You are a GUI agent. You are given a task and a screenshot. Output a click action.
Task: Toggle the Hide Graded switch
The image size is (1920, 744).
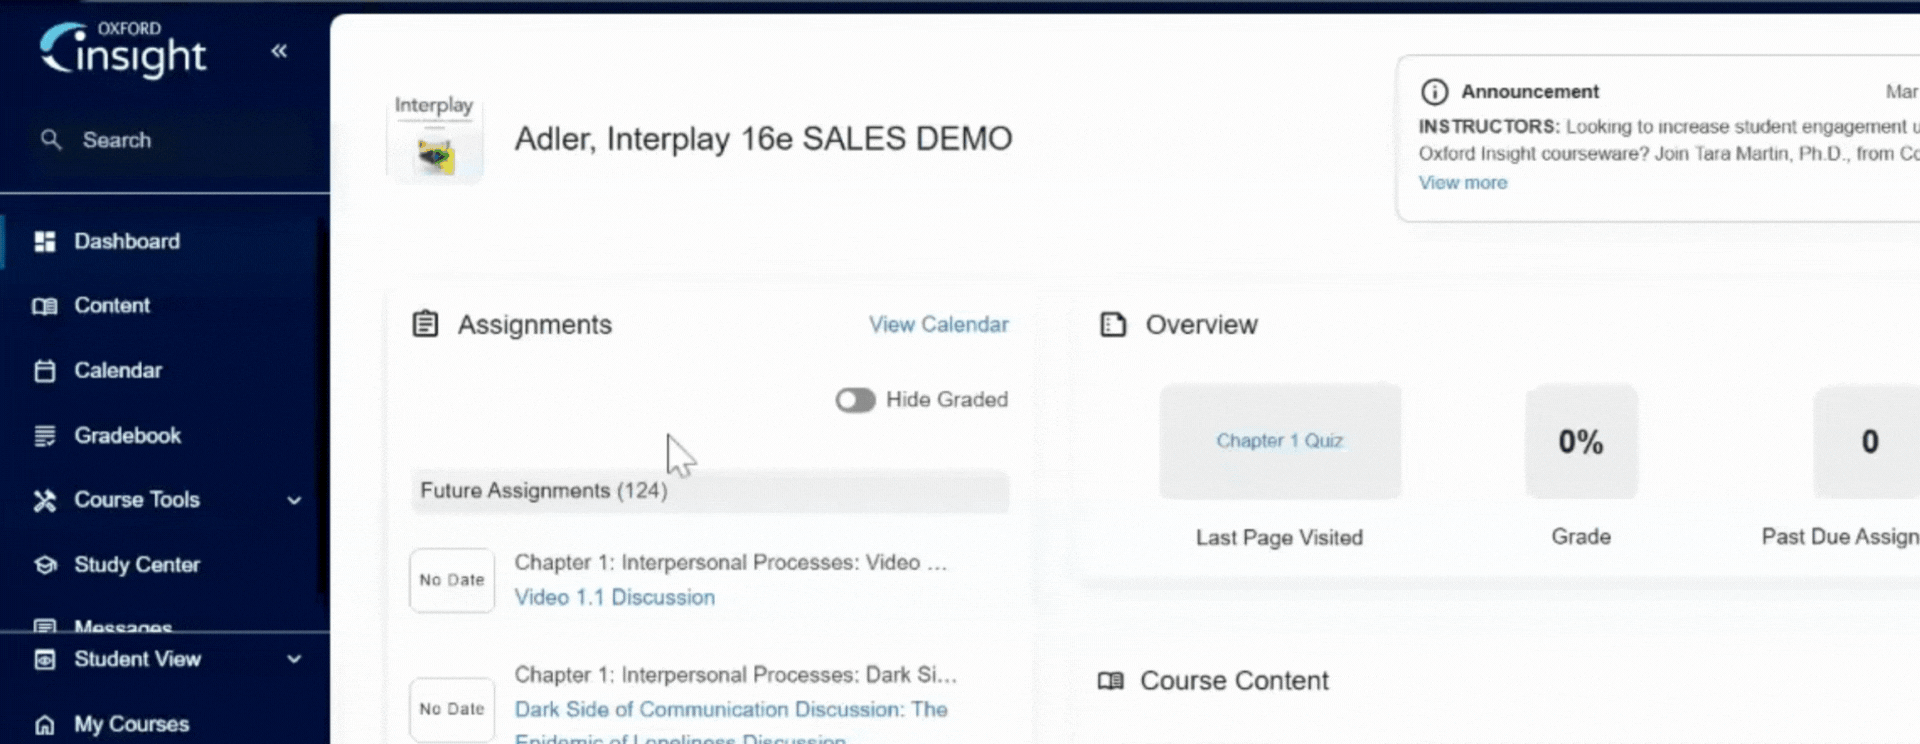[855, 400]
